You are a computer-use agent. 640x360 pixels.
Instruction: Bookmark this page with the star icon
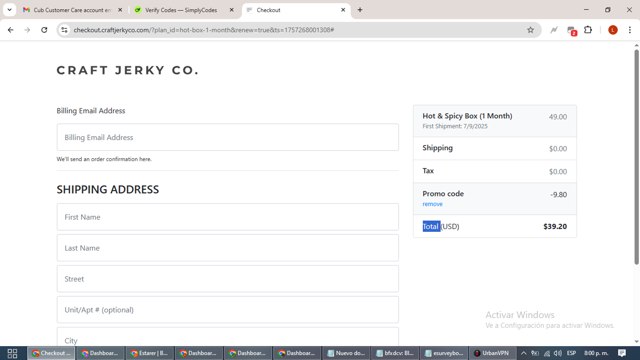[x=530, y=30]
